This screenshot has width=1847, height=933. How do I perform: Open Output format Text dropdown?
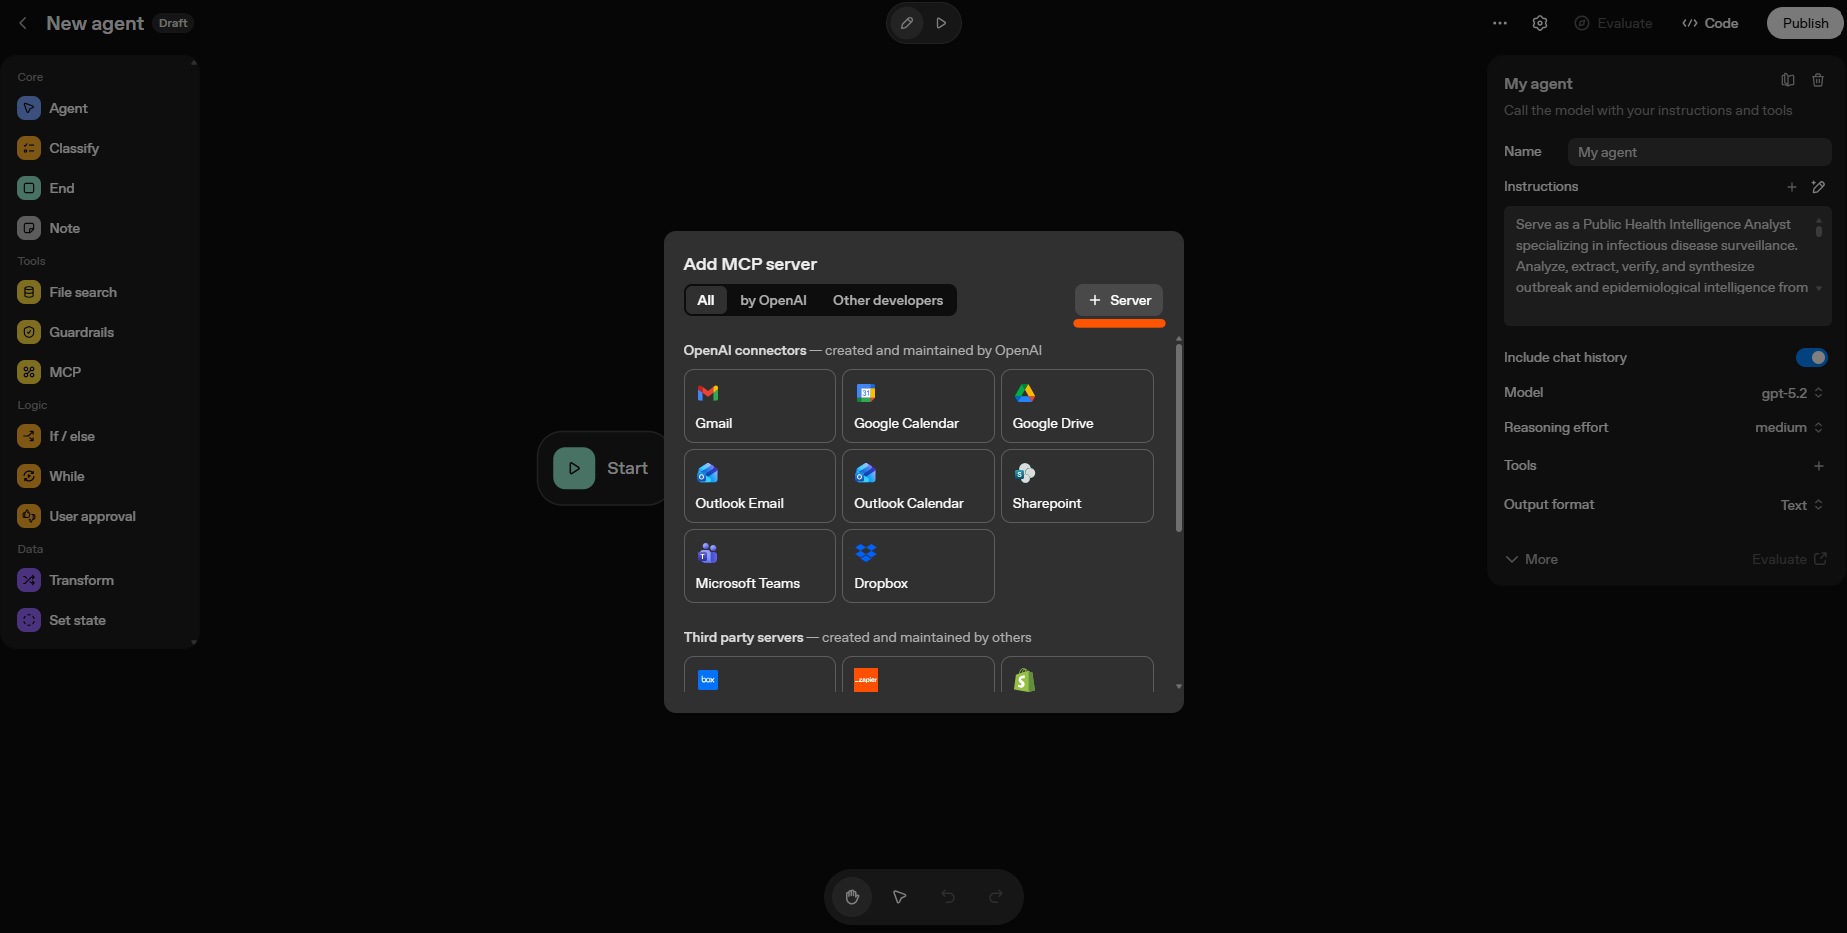[1802, 505]
